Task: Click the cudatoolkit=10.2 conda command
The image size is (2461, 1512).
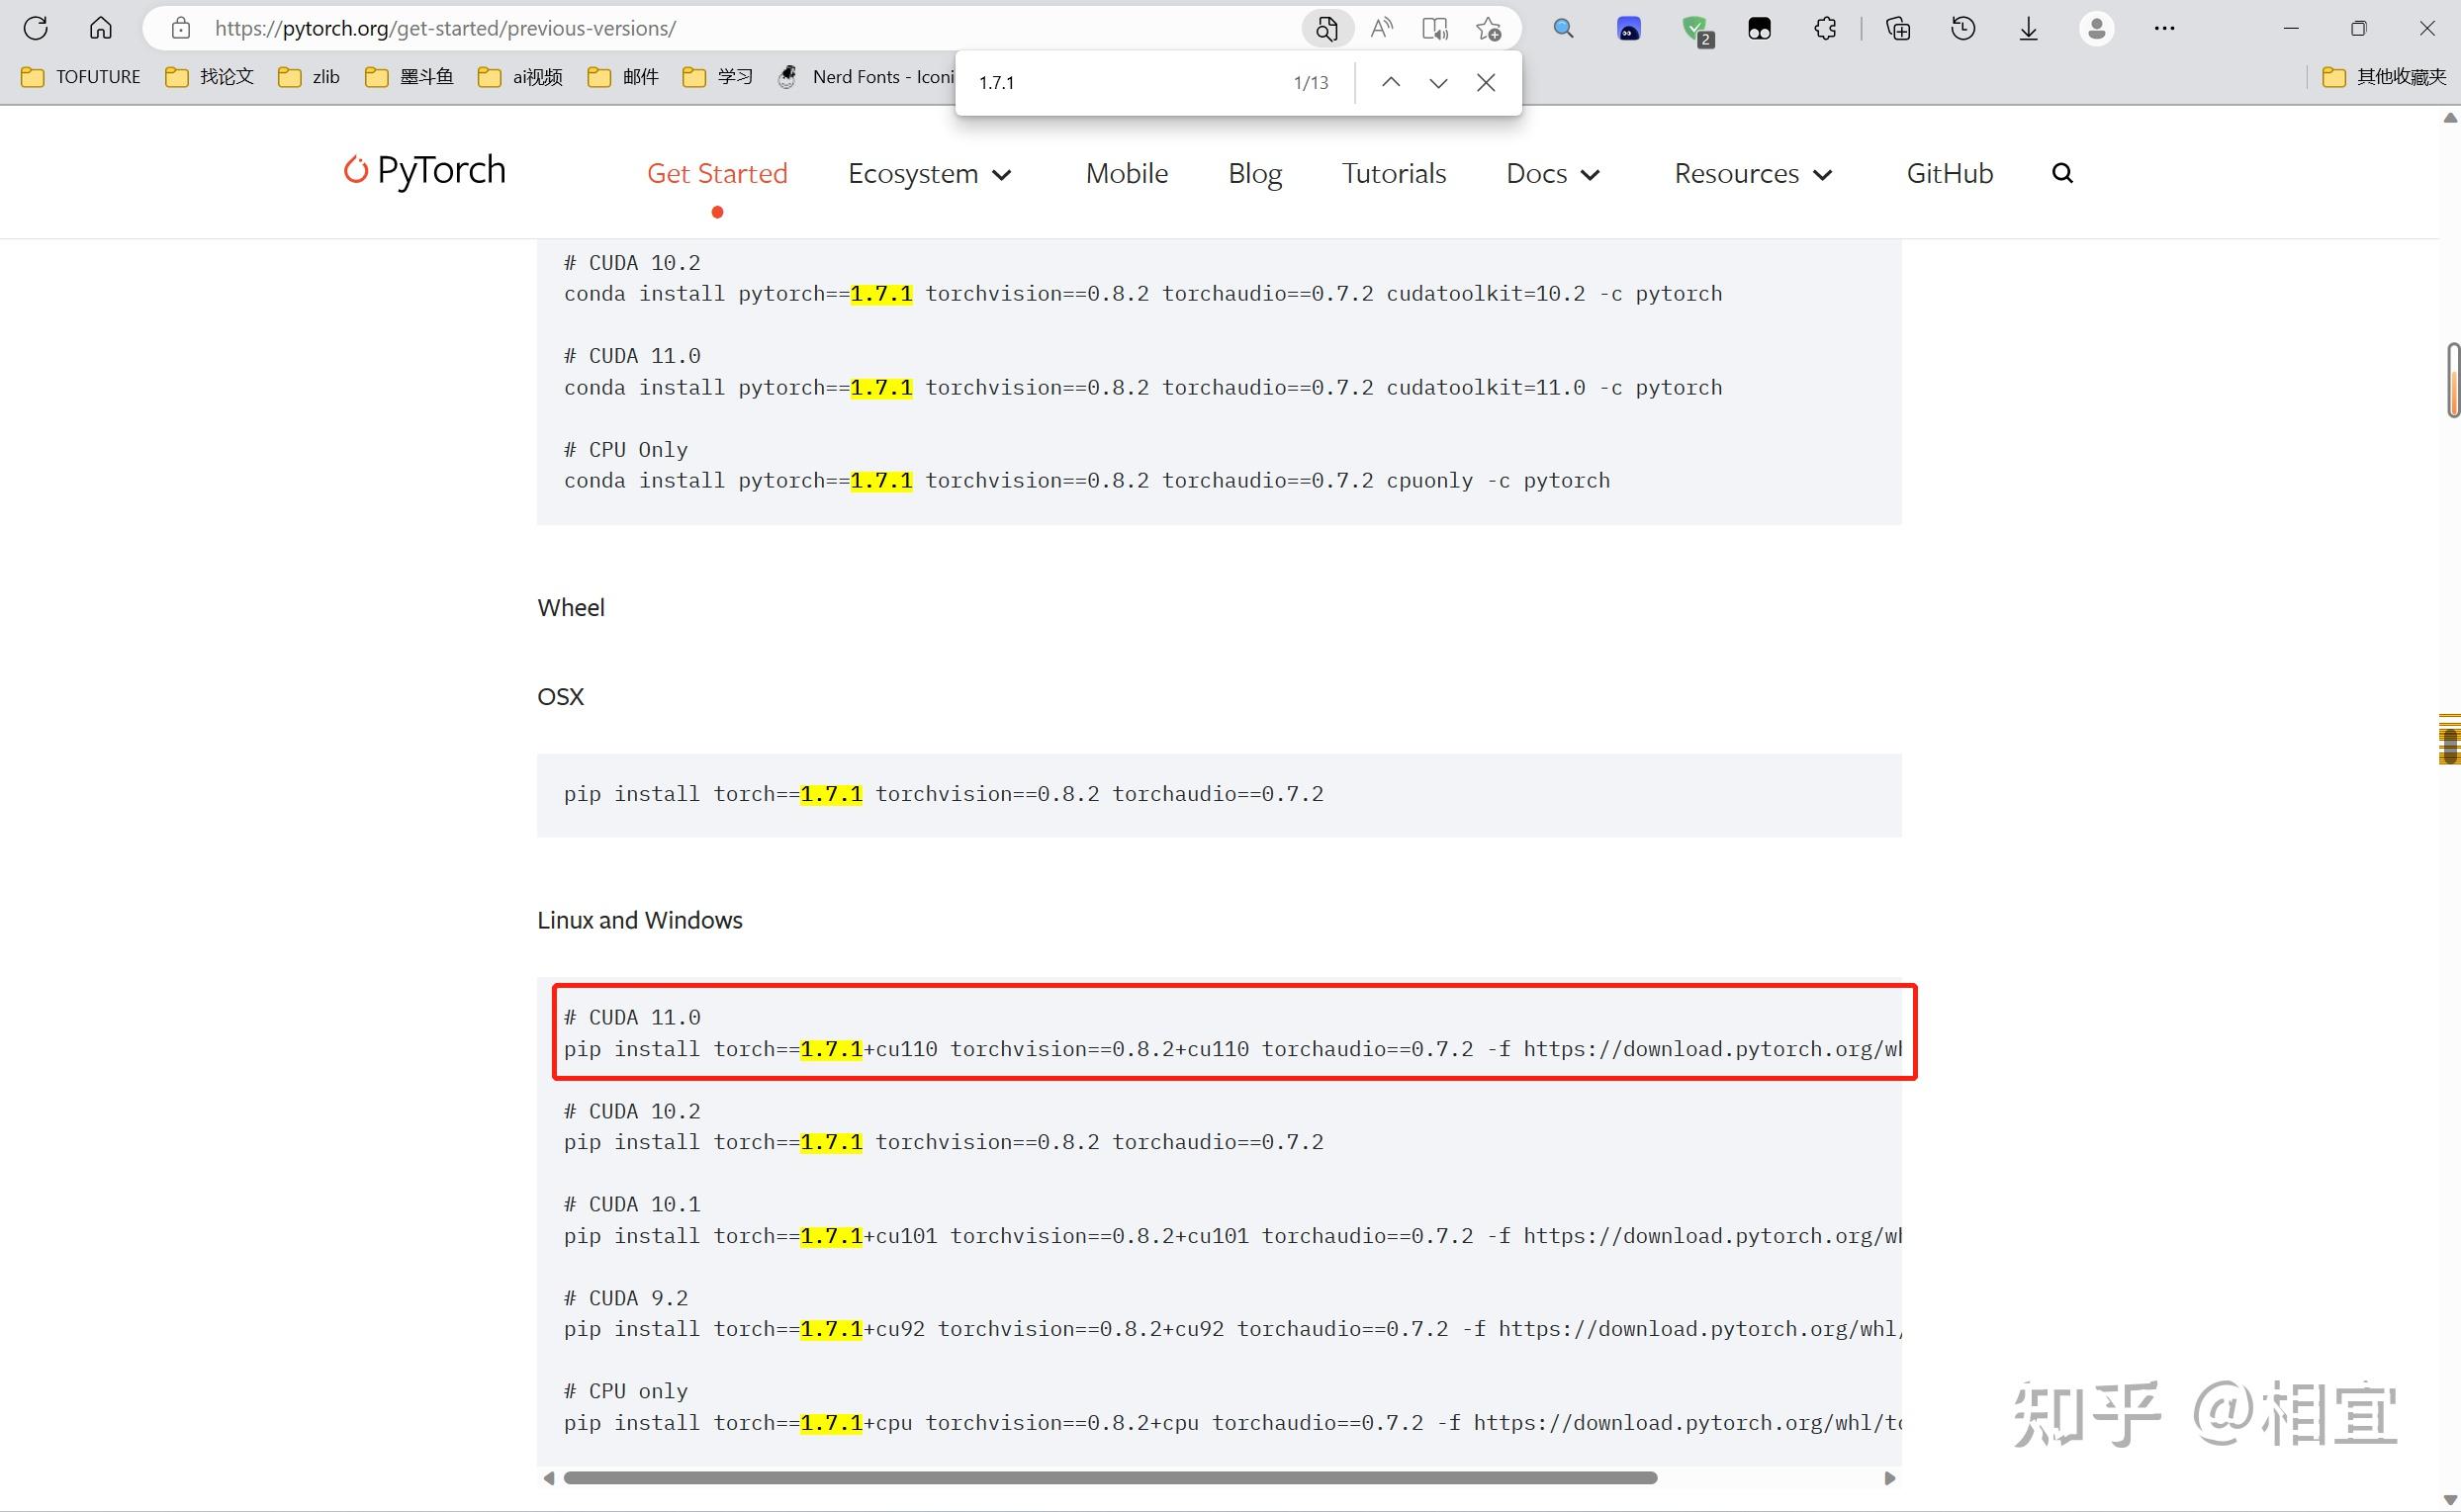Action: coord(1143,294)
